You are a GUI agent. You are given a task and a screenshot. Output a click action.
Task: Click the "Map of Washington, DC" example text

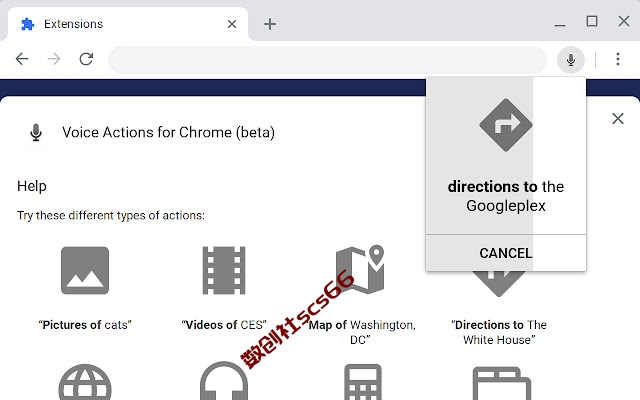tap(362, 332)
